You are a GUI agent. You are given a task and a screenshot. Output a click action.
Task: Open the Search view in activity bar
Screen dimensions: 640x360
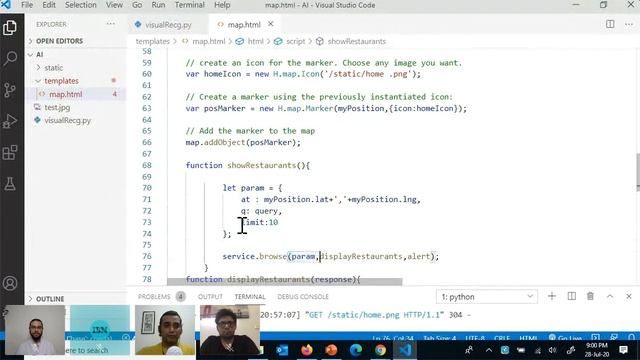(10, 58)
